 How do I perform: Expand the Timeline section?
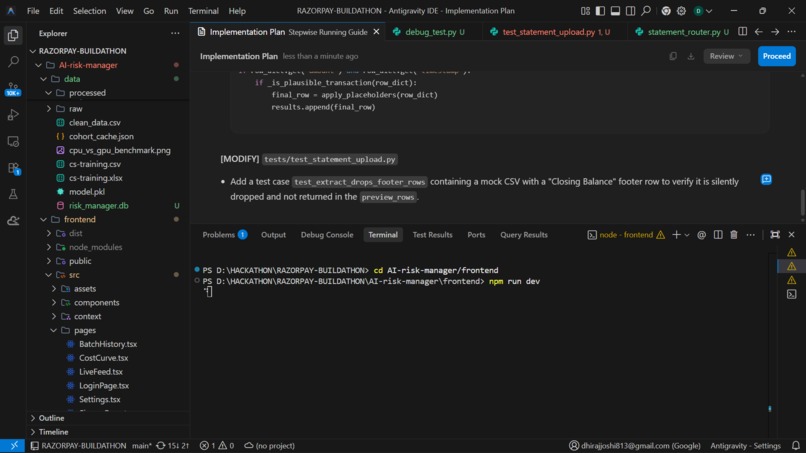53,432
